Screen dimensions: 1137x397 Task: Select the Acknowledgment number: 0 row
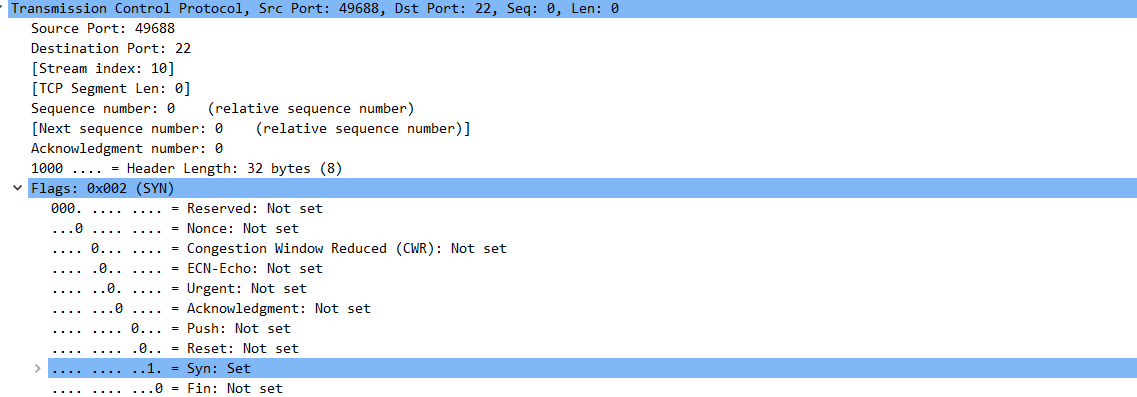click(126, 149)
